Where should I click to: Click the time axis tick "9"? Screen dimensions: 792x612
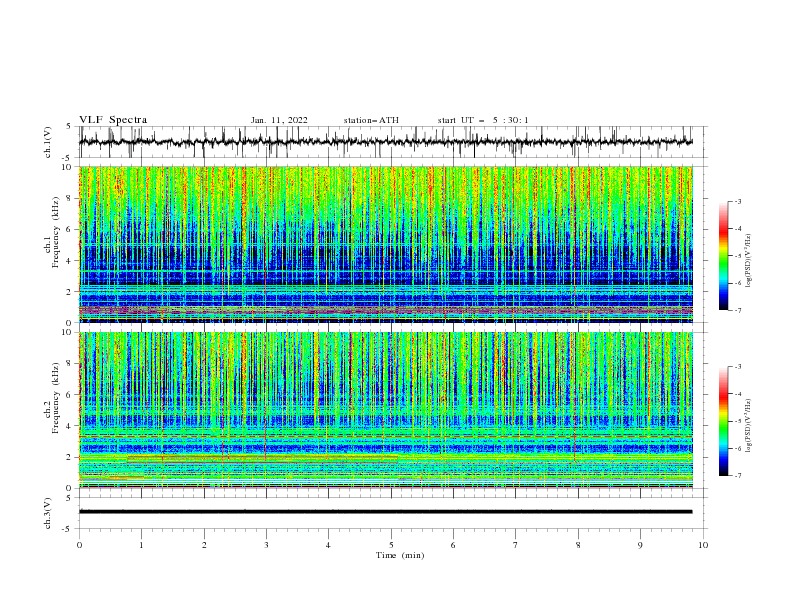point(640,545)
